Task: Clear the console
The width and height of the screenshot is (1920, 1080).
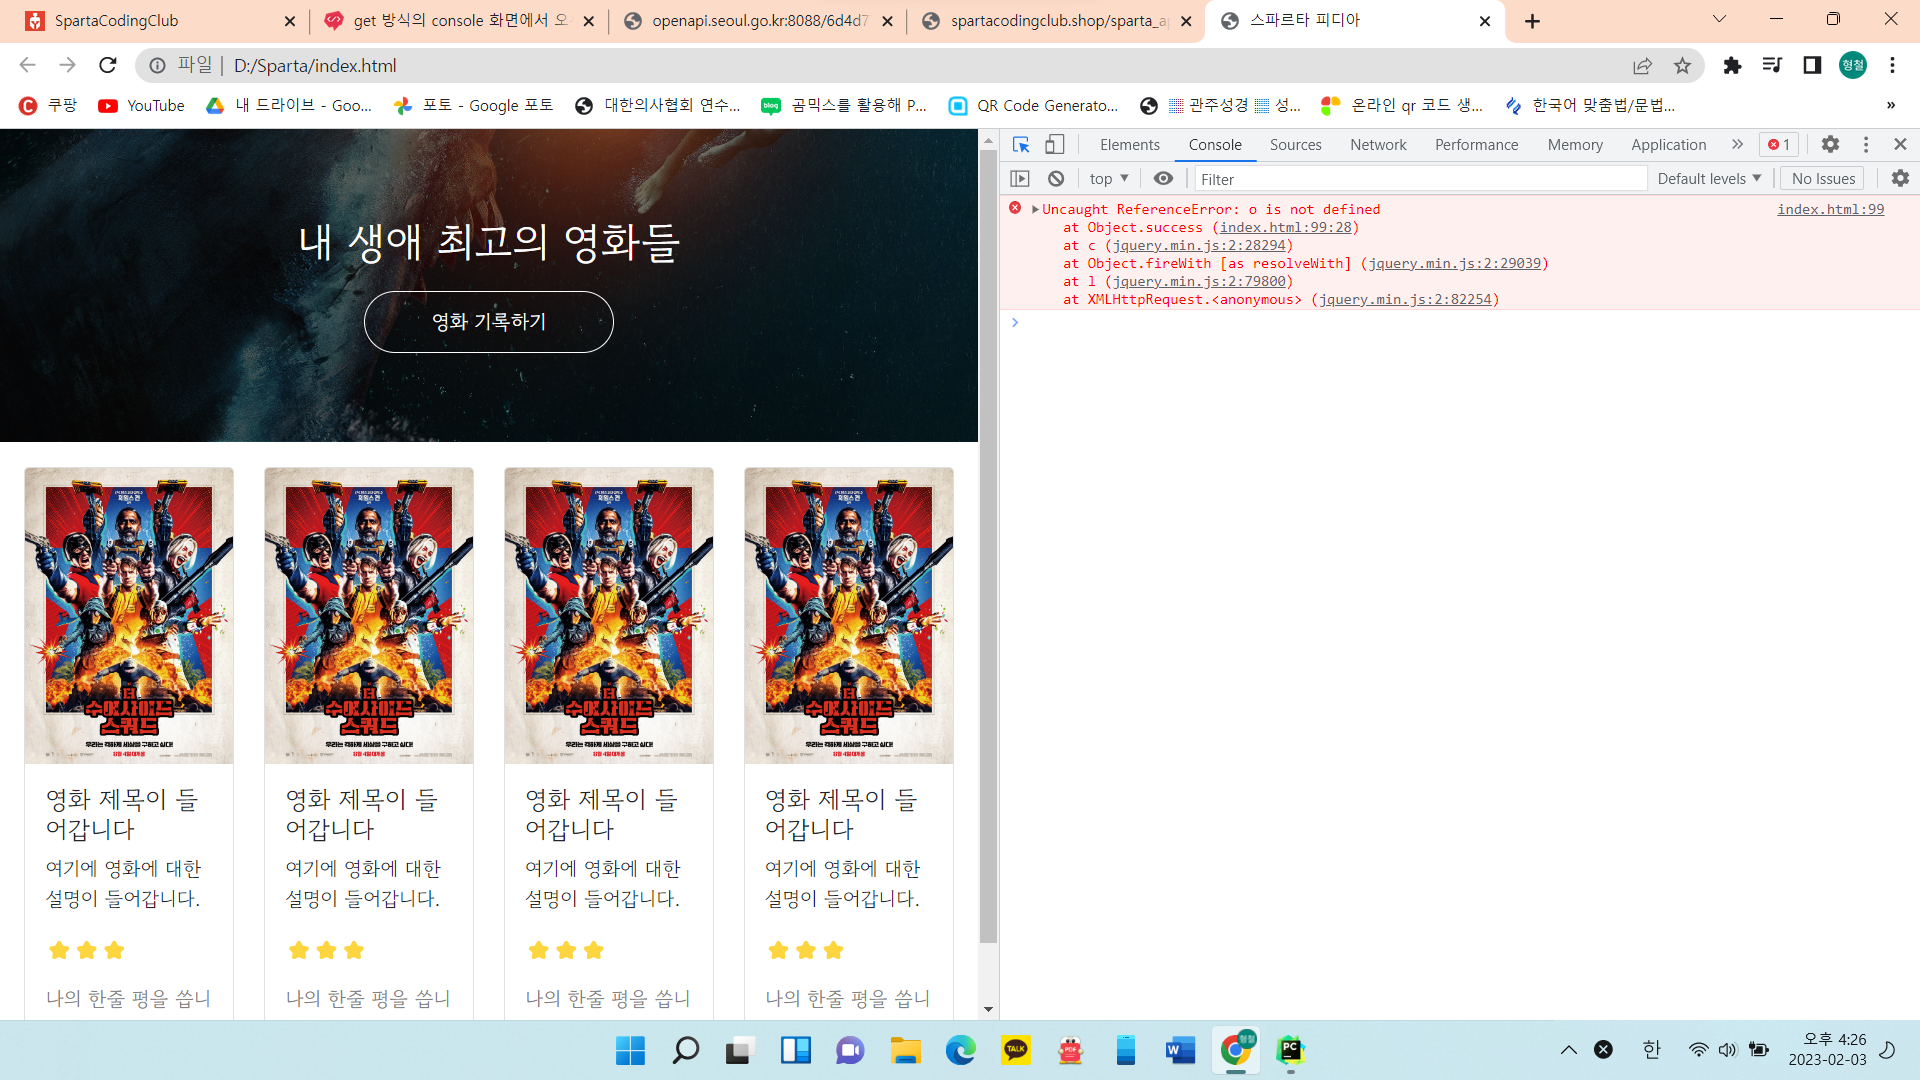Action: [1056, 179]
